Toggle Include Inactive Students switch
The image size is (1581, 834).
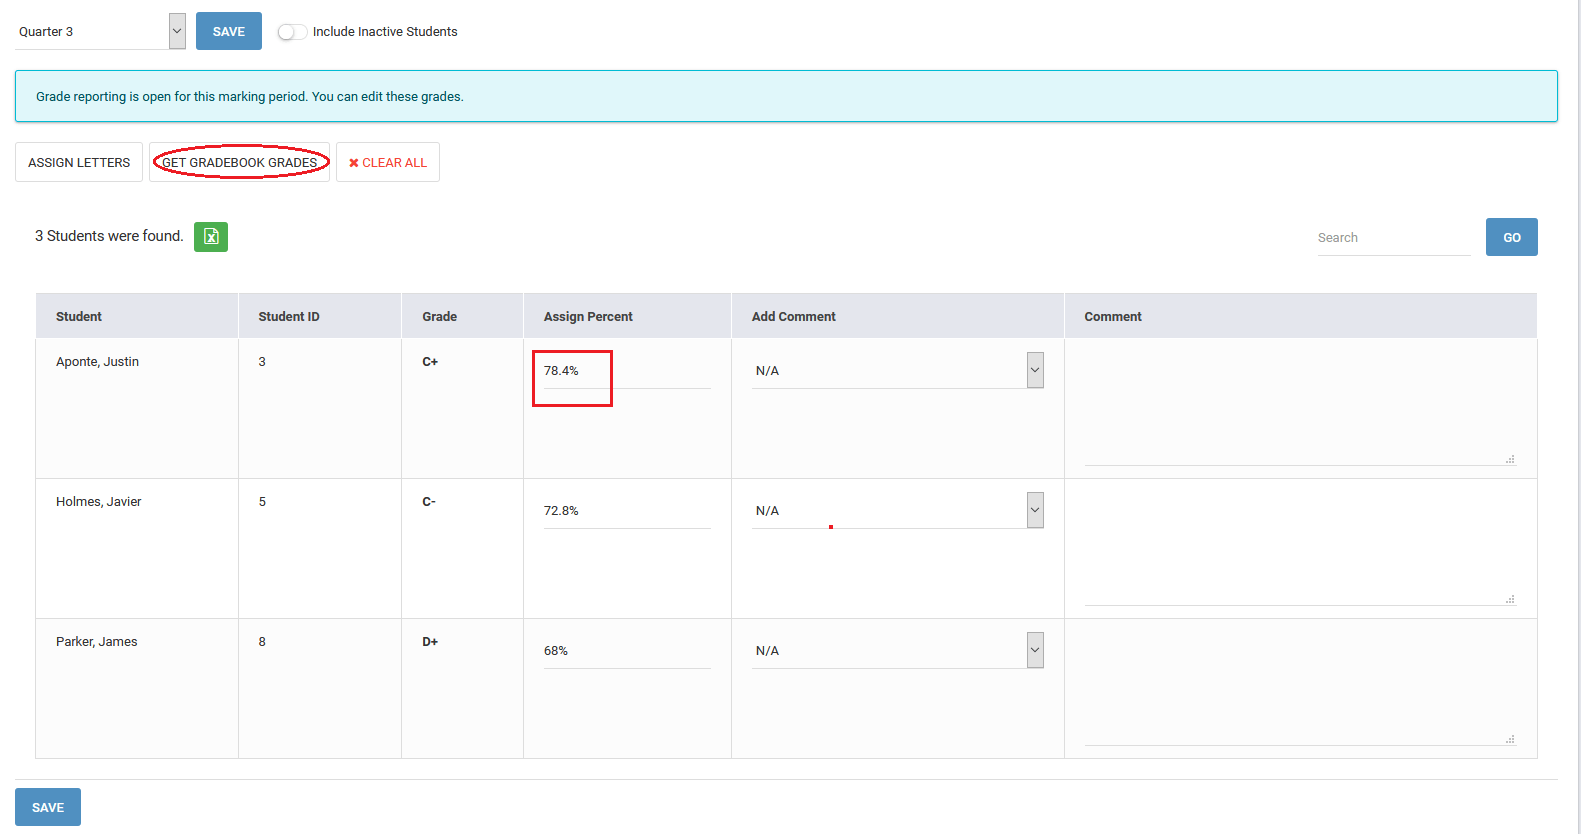292,32
